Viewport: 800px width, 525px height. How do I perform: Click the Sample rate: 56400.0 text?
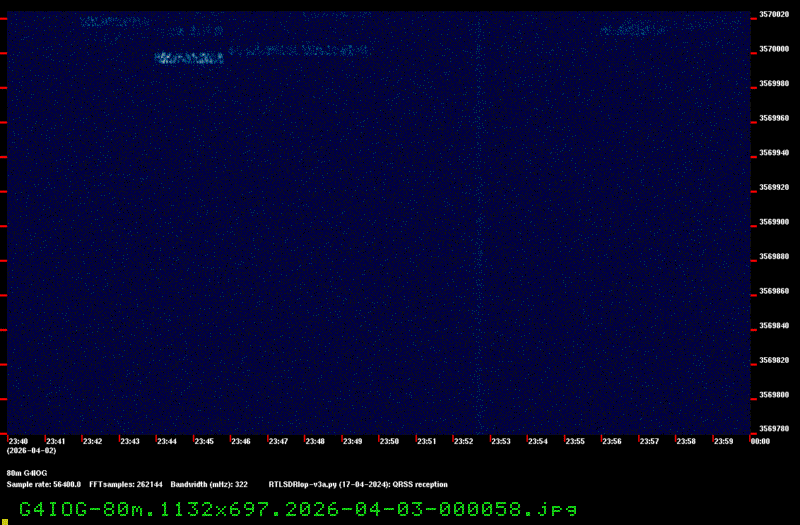click(x=43, y=484)
